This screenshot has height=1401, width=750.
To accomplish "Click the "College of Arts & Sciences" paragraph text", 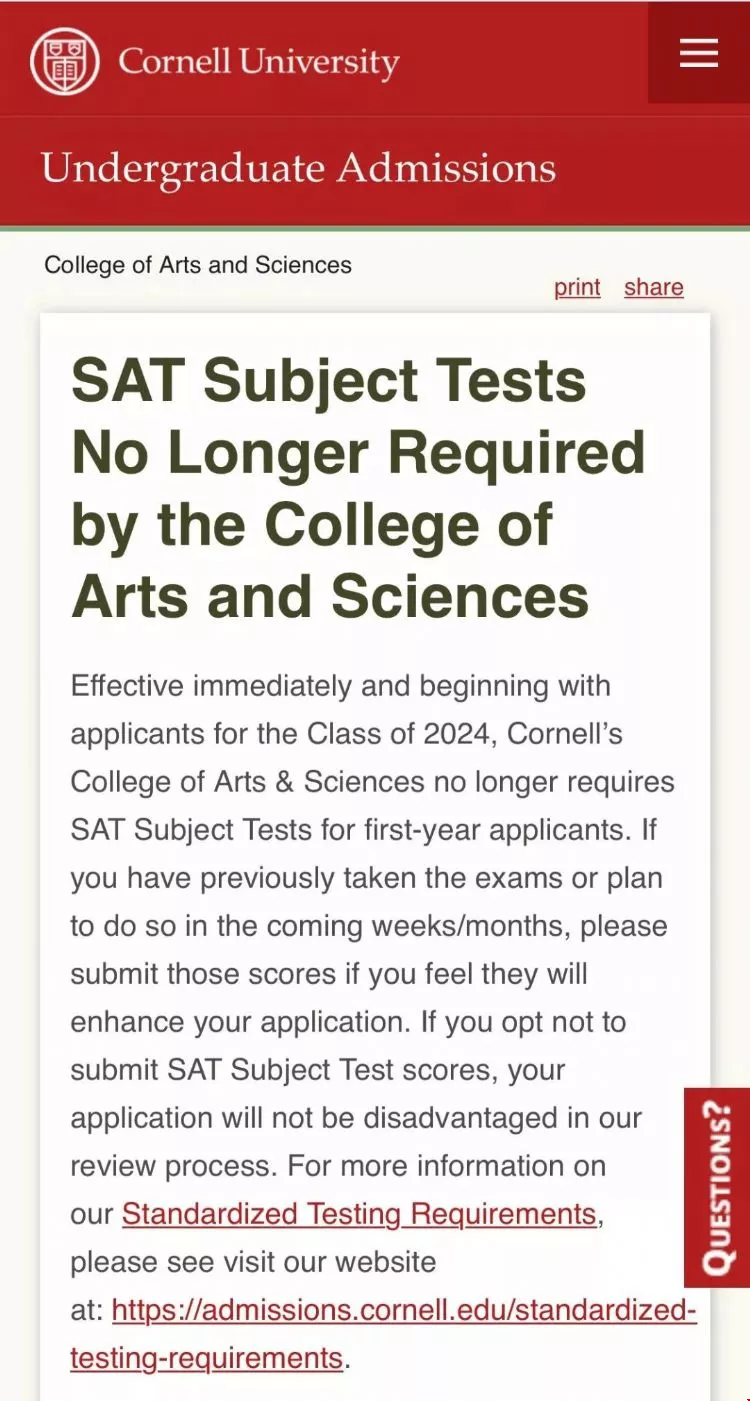I will [x=248, y=782].
